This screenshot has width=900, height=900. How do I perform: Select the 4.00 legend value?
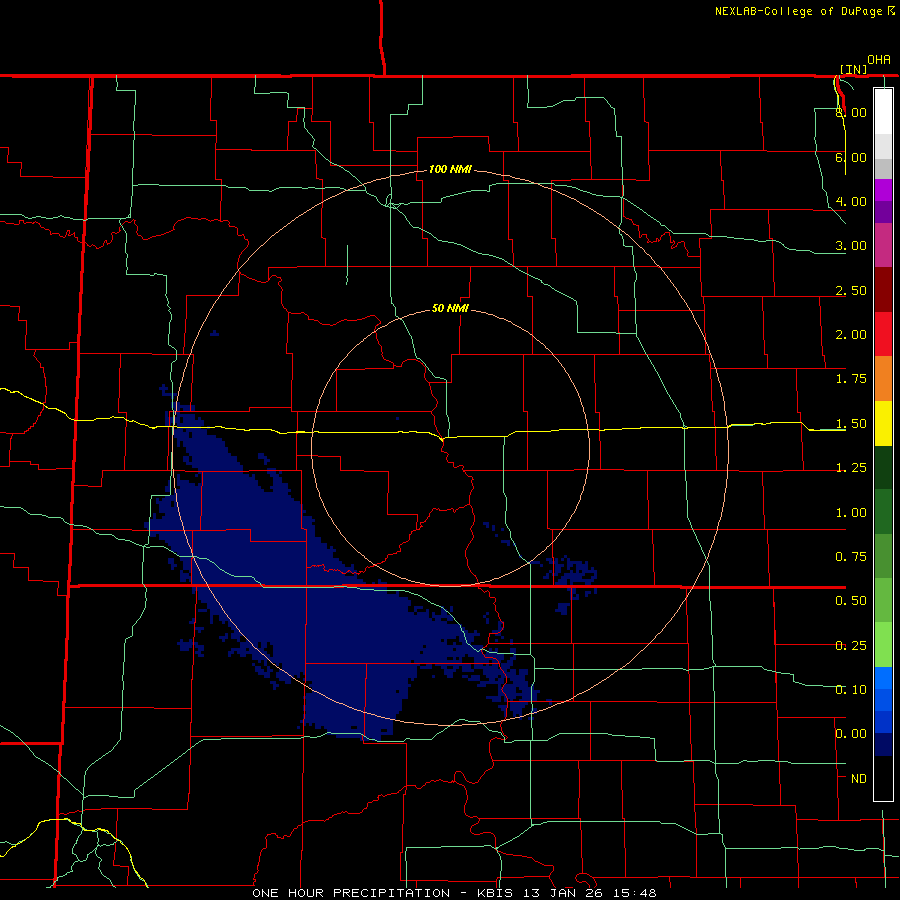pos(851,201)
